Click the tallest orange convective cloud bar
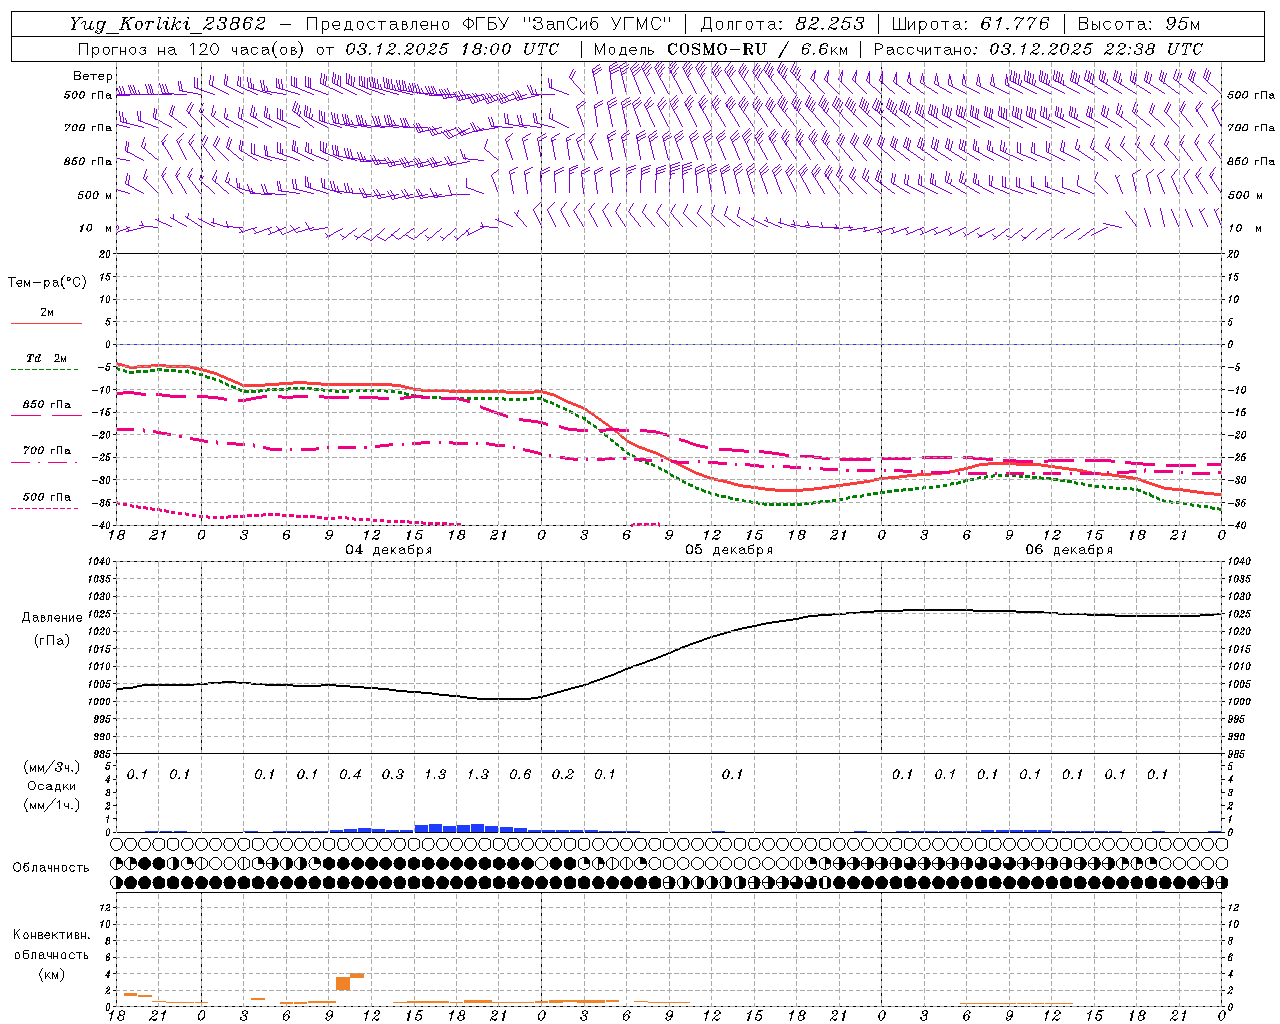This screenshot has height=1024, width=1280. click(x=343, y=984)
